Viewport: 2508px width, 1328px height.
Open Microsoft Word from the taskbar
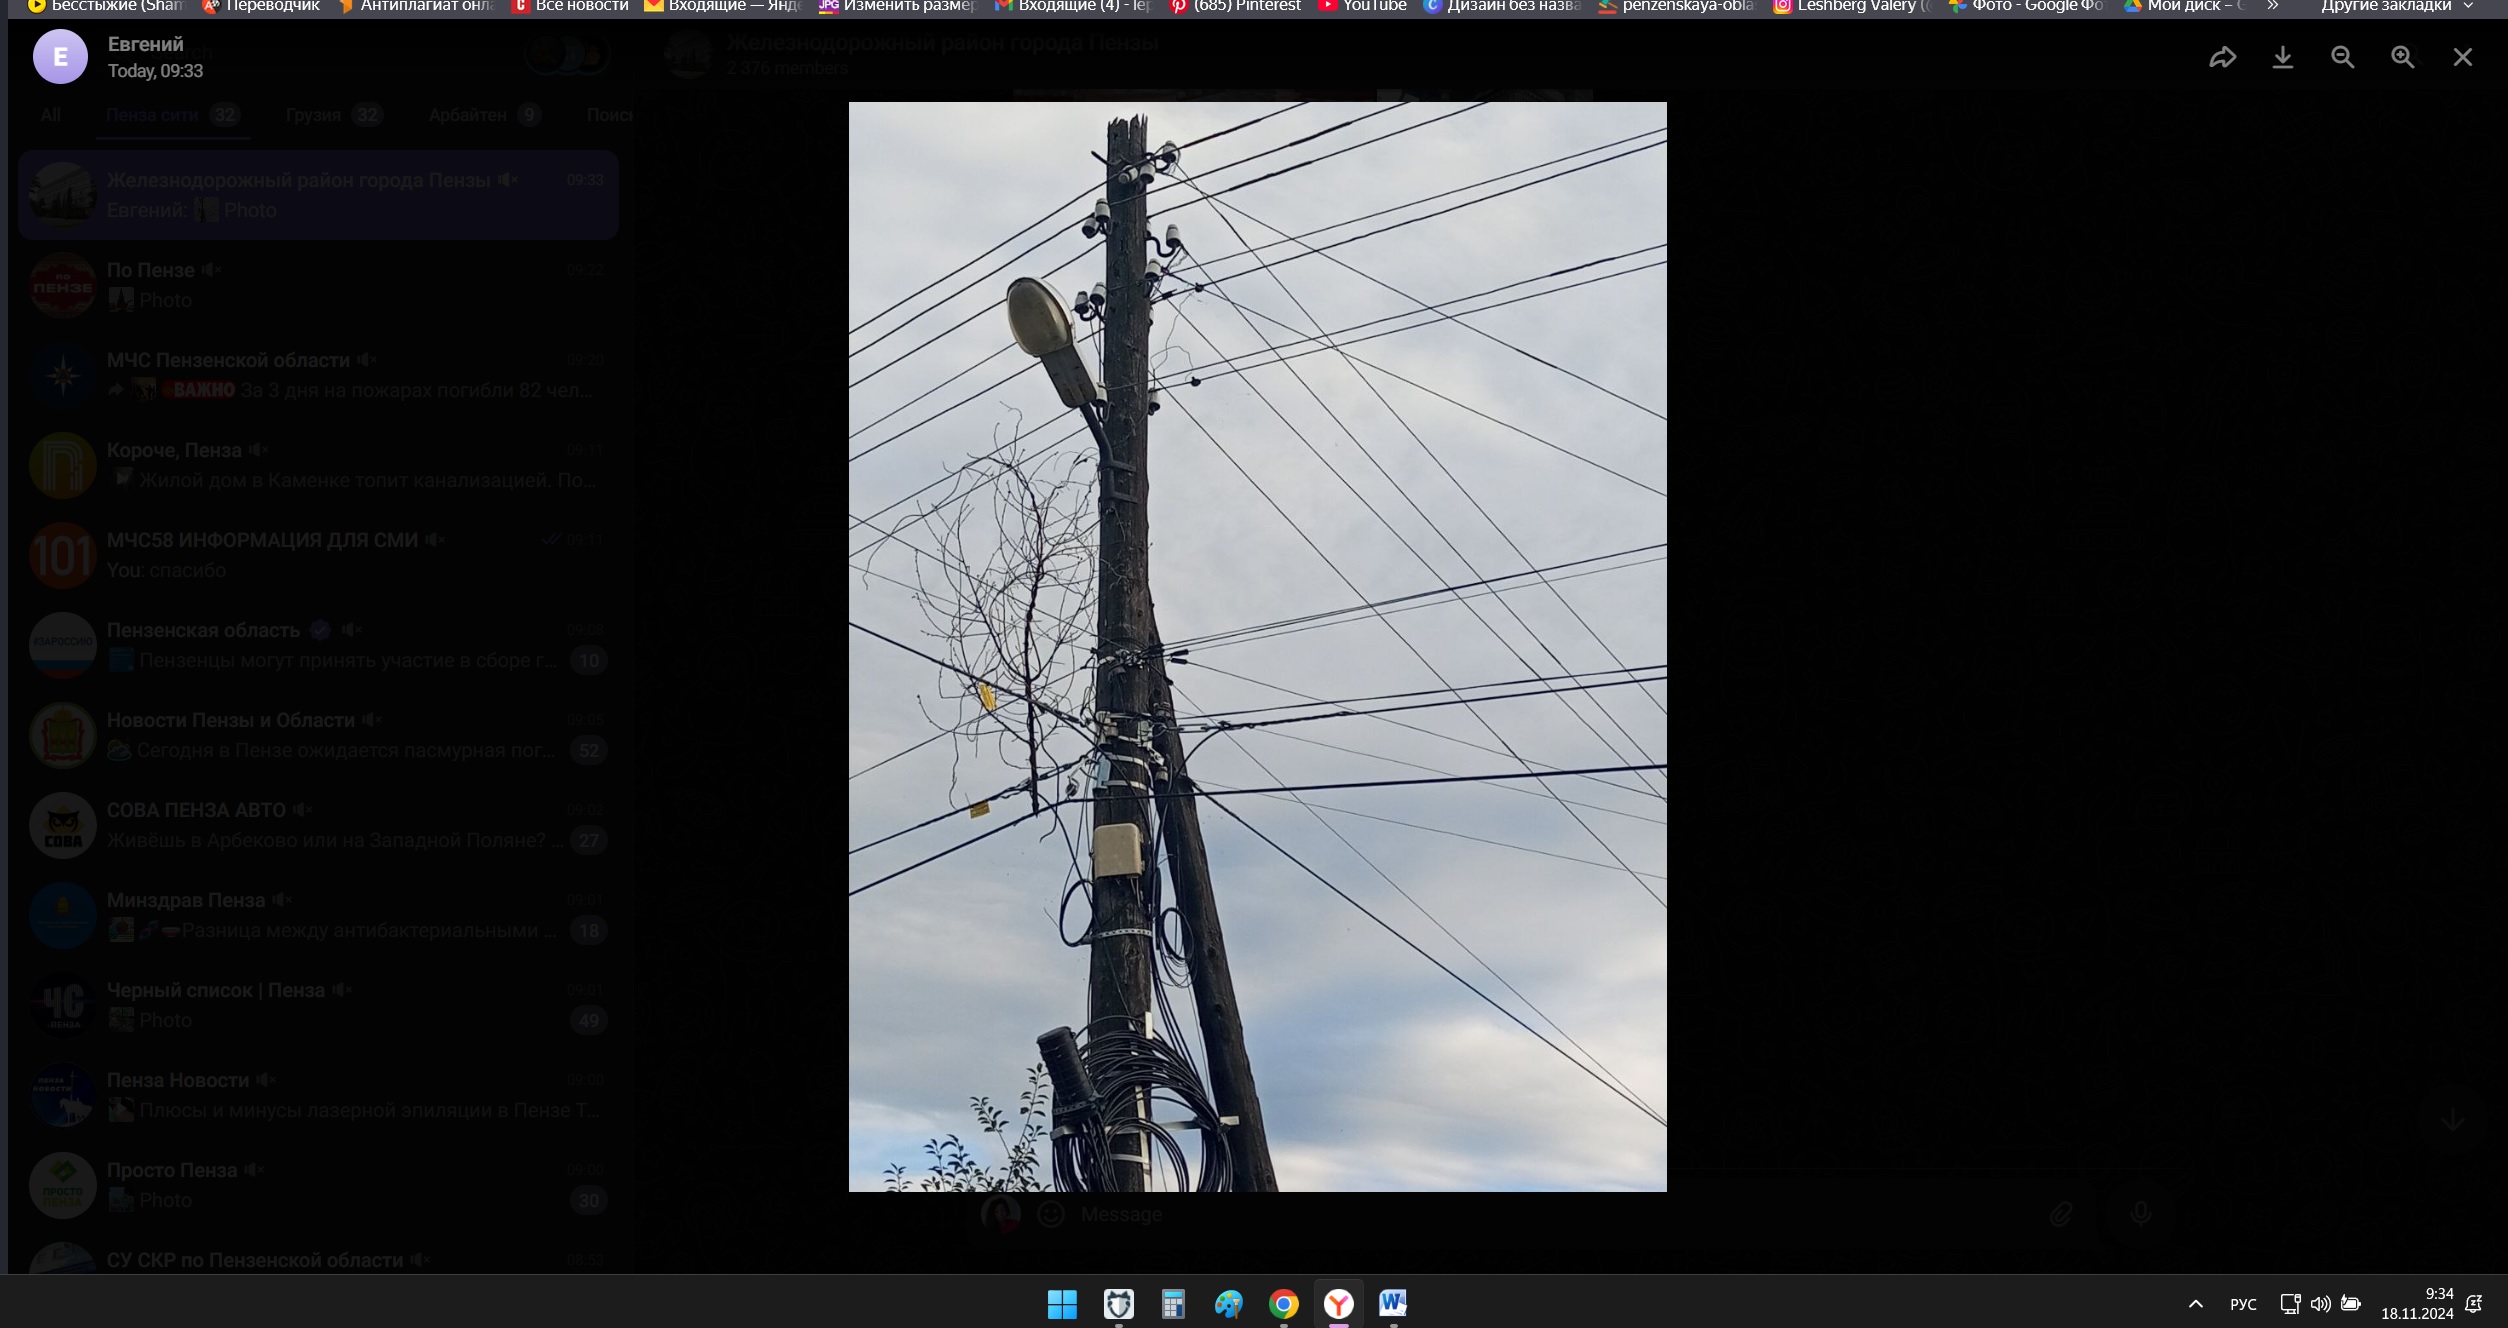coord(1393,1304)
